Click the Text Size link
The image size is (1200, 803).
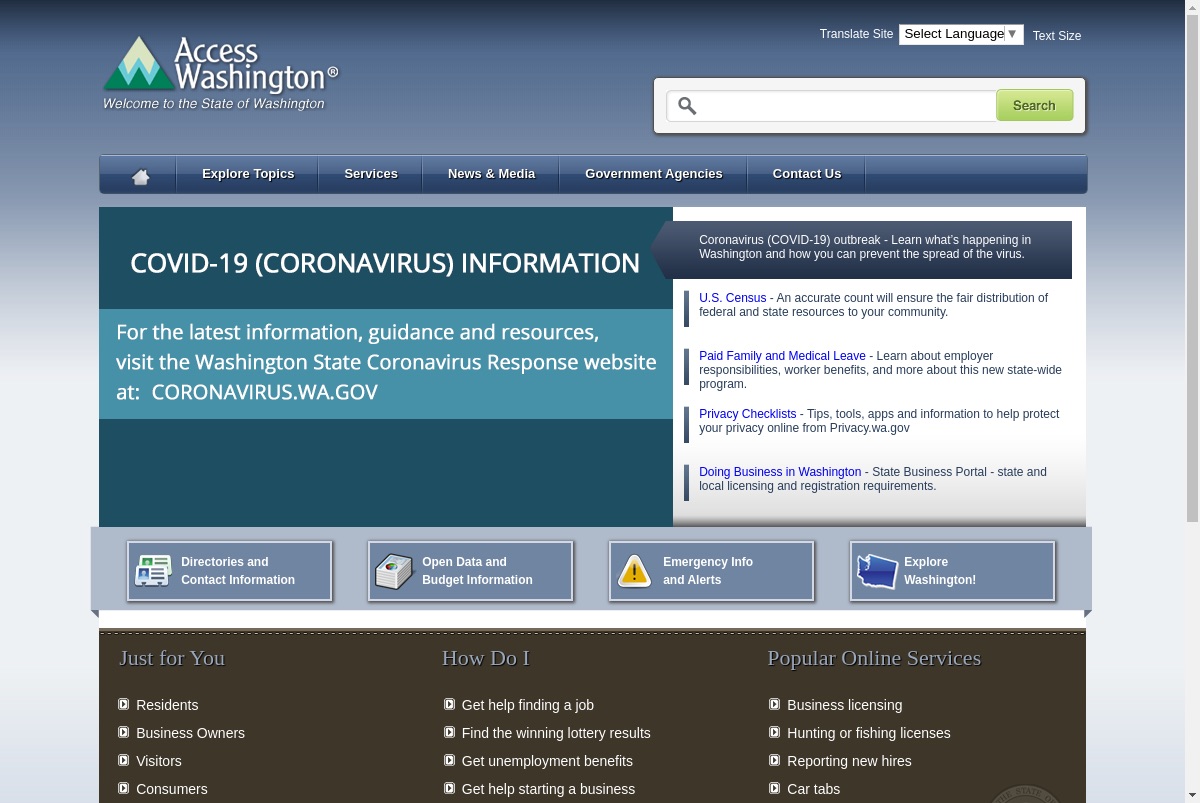tap(1057, 36)
